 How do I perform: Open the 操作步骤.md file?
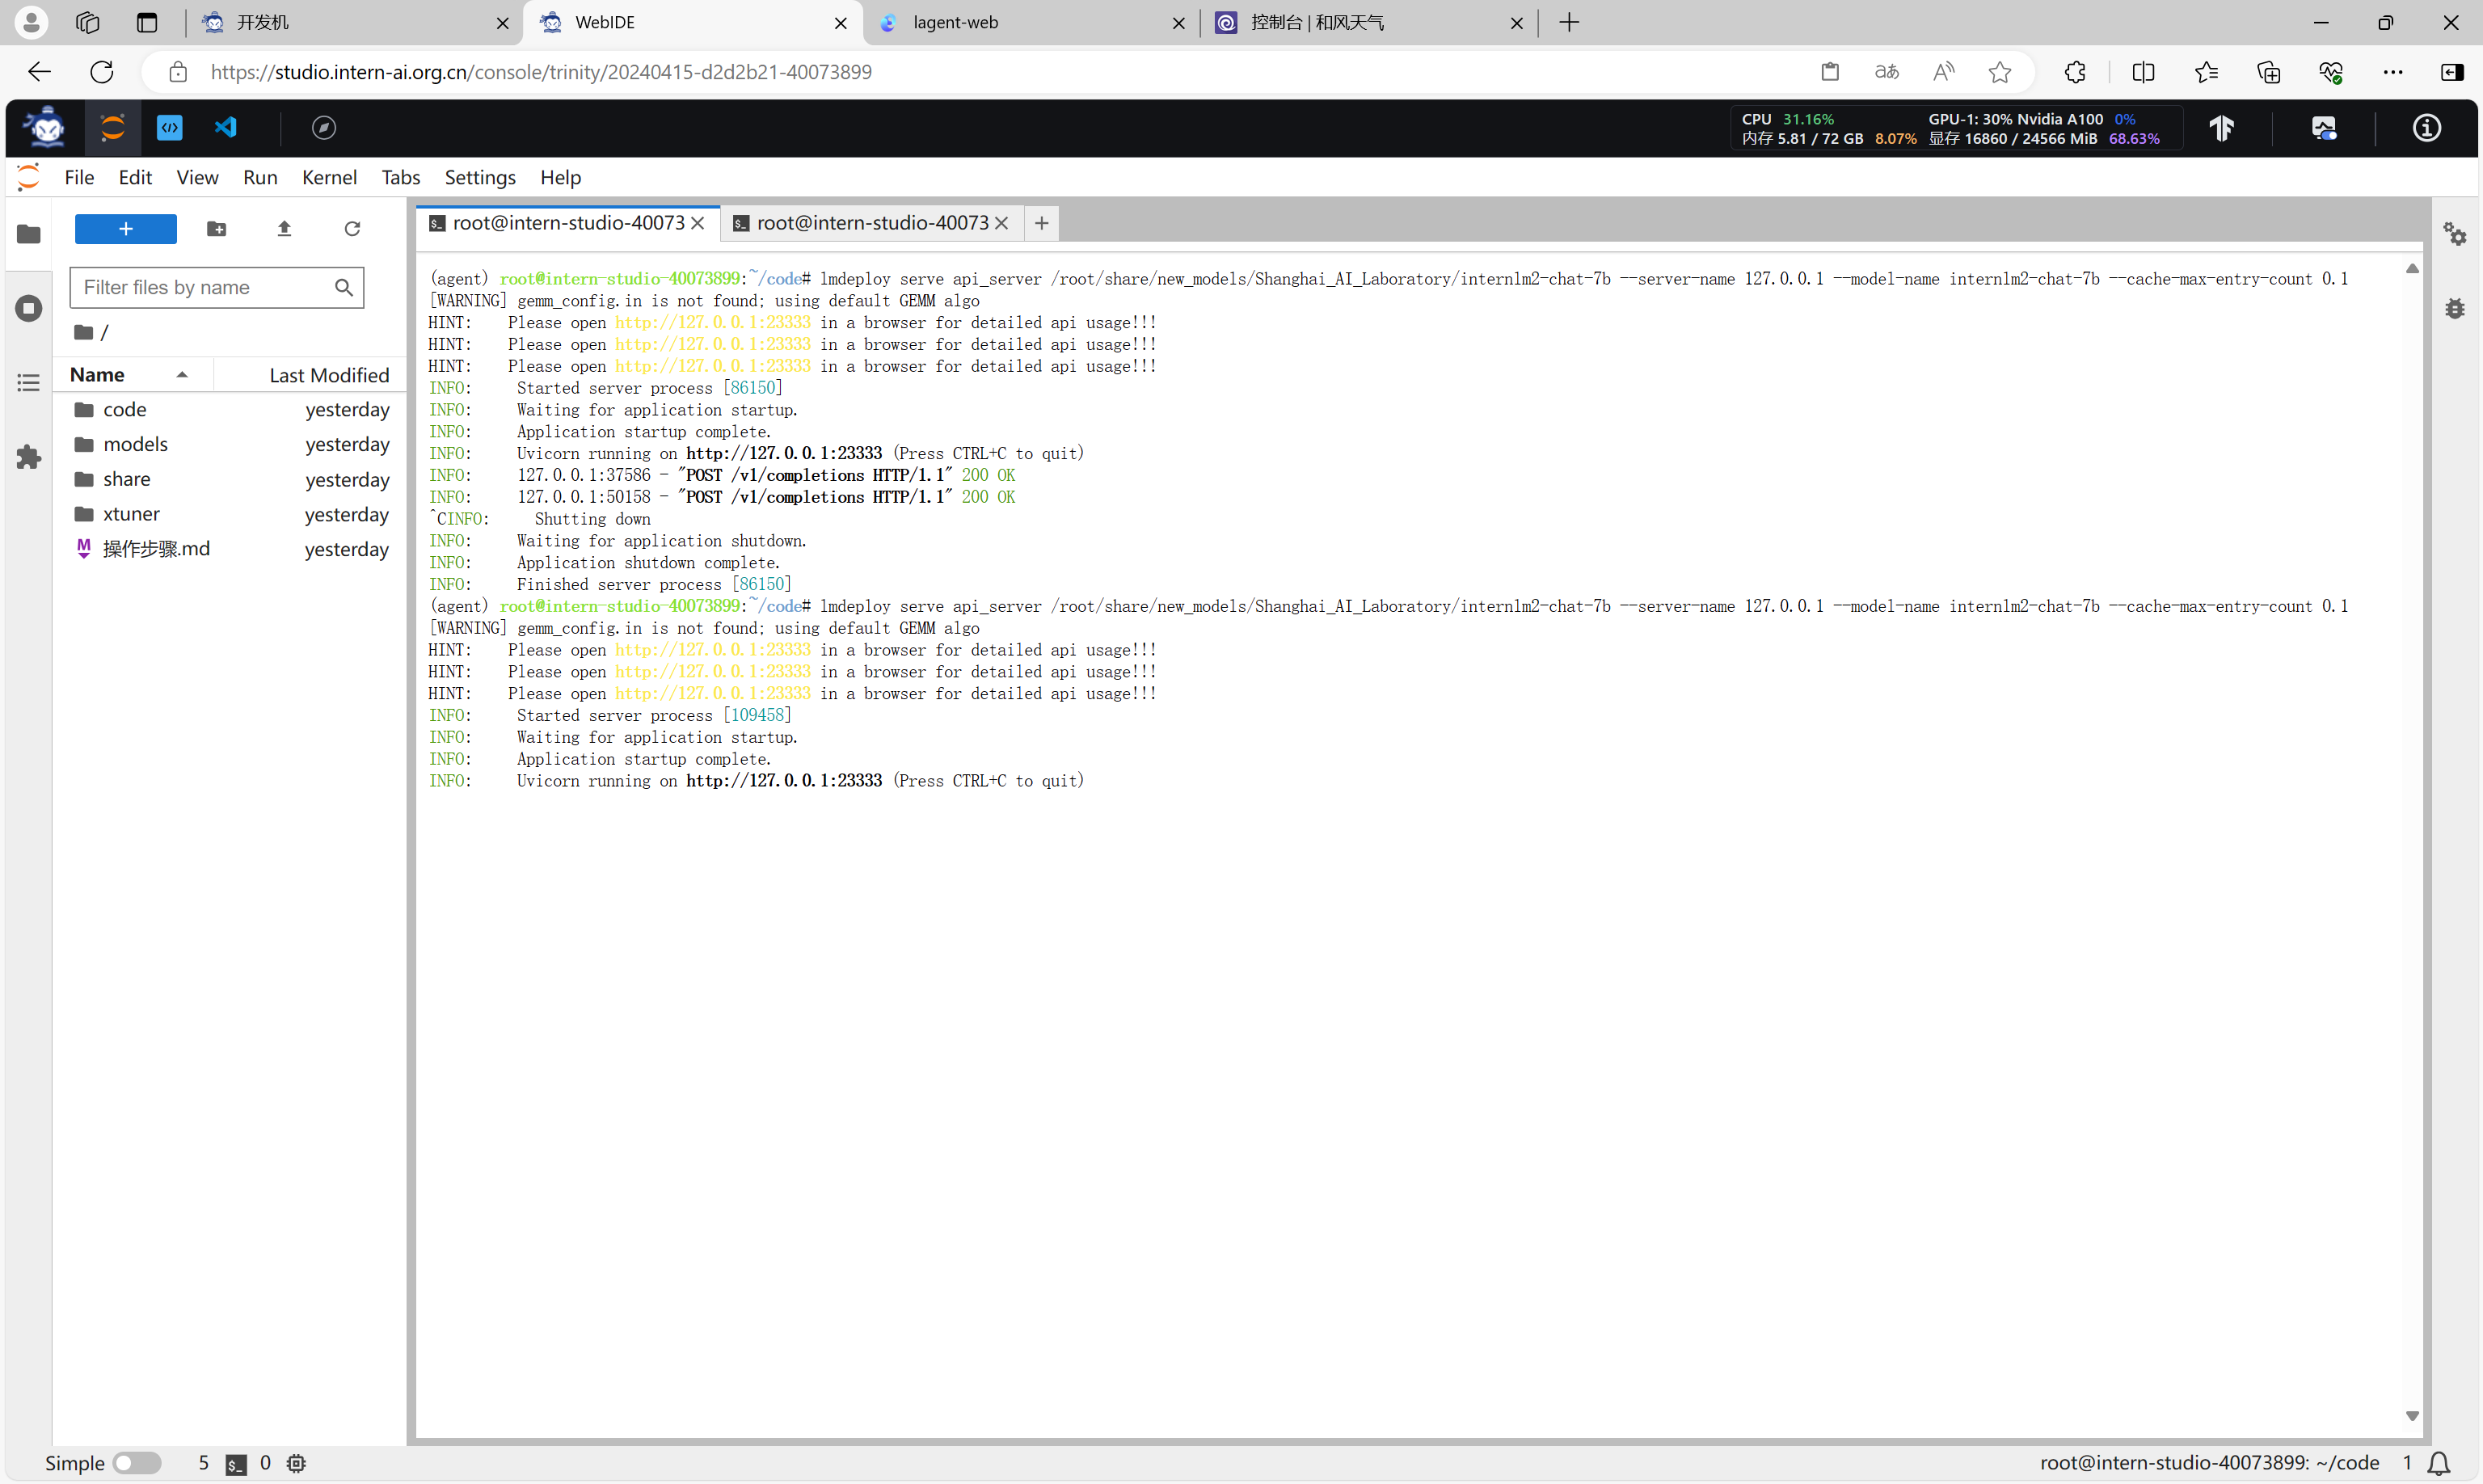click(x=231, y=549)
